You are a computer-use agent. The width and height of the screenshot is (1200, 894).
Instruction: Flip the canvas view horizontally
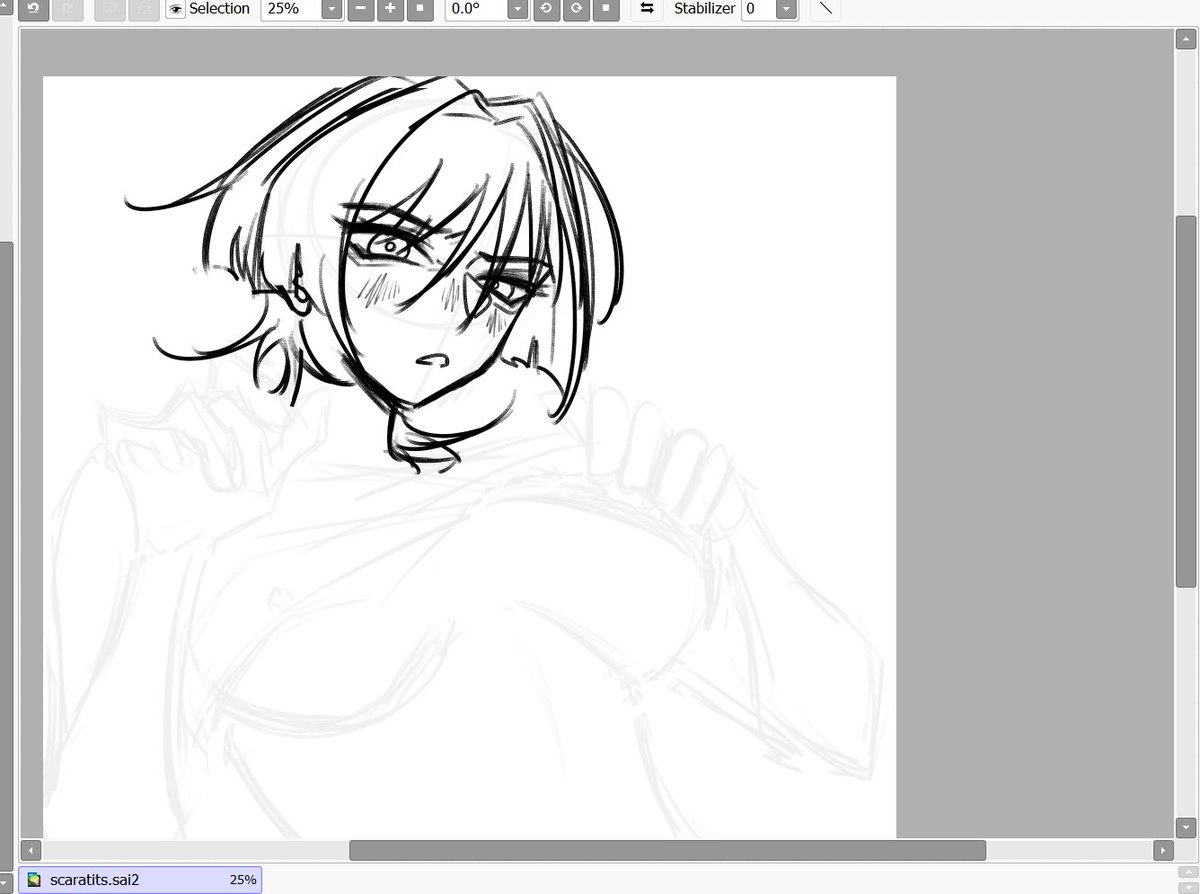tap(647, 9)
